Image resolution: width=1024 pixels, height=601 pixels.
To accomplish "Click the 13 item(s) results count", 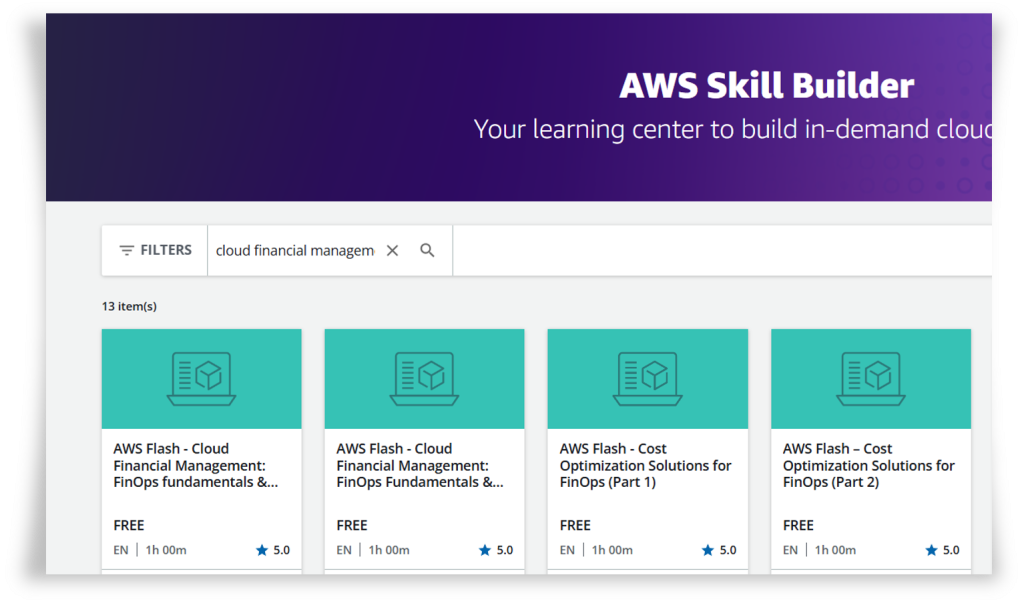I will pos(128,306).
